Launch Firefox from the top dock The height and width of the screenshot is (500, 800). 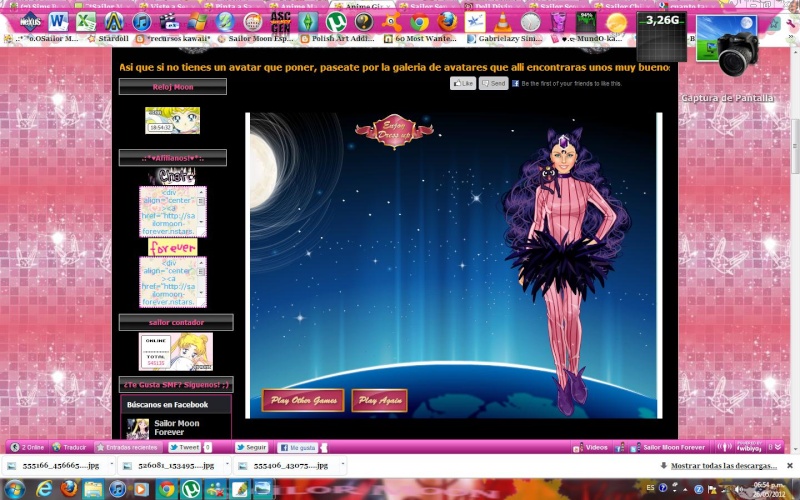pyautogui.click(x=447, y=22)
